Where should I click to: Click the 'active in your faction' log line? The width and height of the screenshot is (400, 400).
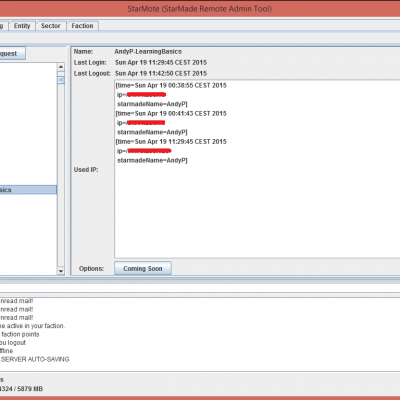pos(32,326)
